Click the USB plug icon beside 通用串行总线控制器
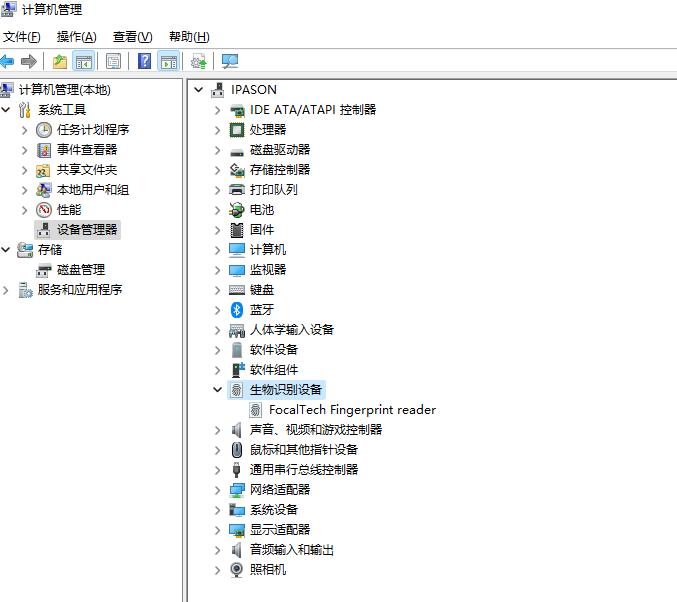Screen dimensions: 677x602 click(x=237, y=469)
